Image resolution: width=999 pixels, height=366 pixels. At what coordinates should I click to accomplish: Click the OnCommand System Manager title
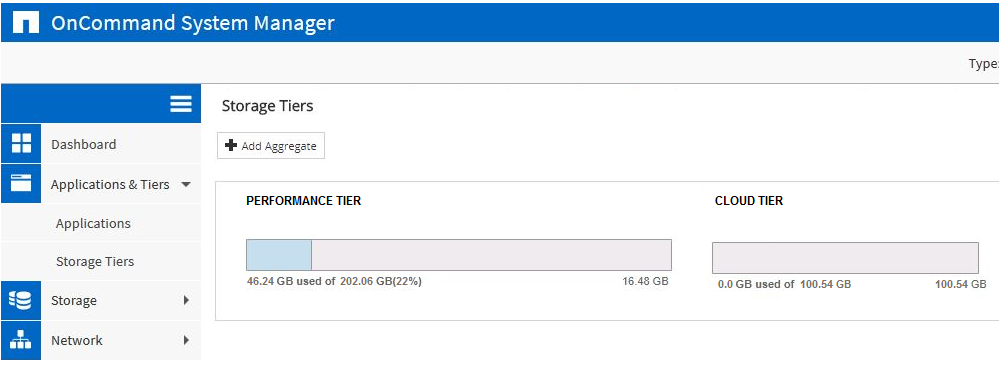[192, 23]
